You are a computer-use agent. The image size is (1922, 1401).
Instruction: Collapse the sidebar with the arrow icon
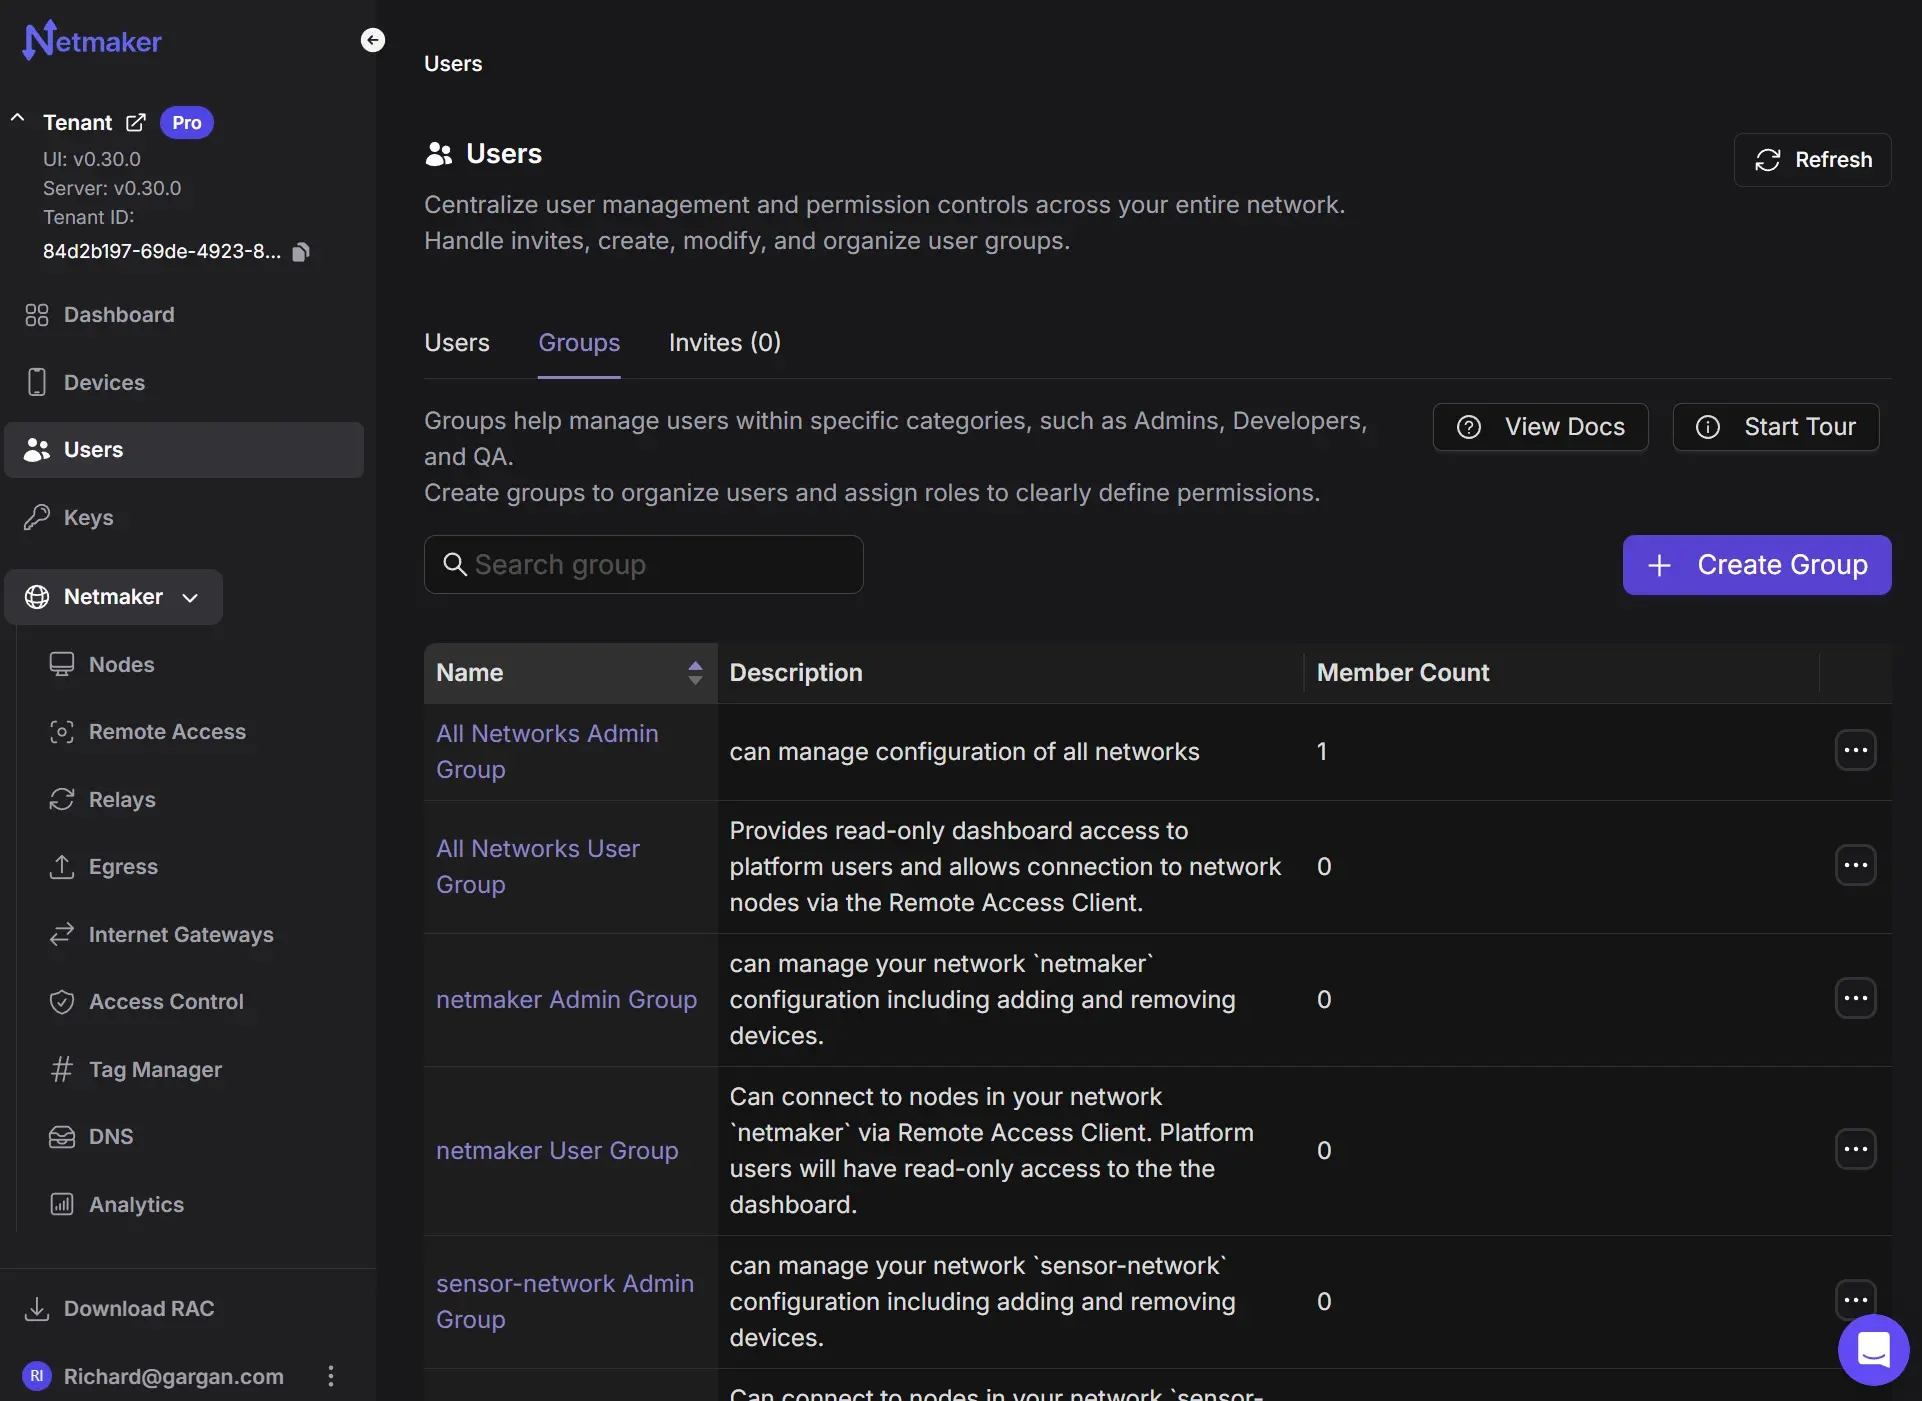tap(372, 40)
